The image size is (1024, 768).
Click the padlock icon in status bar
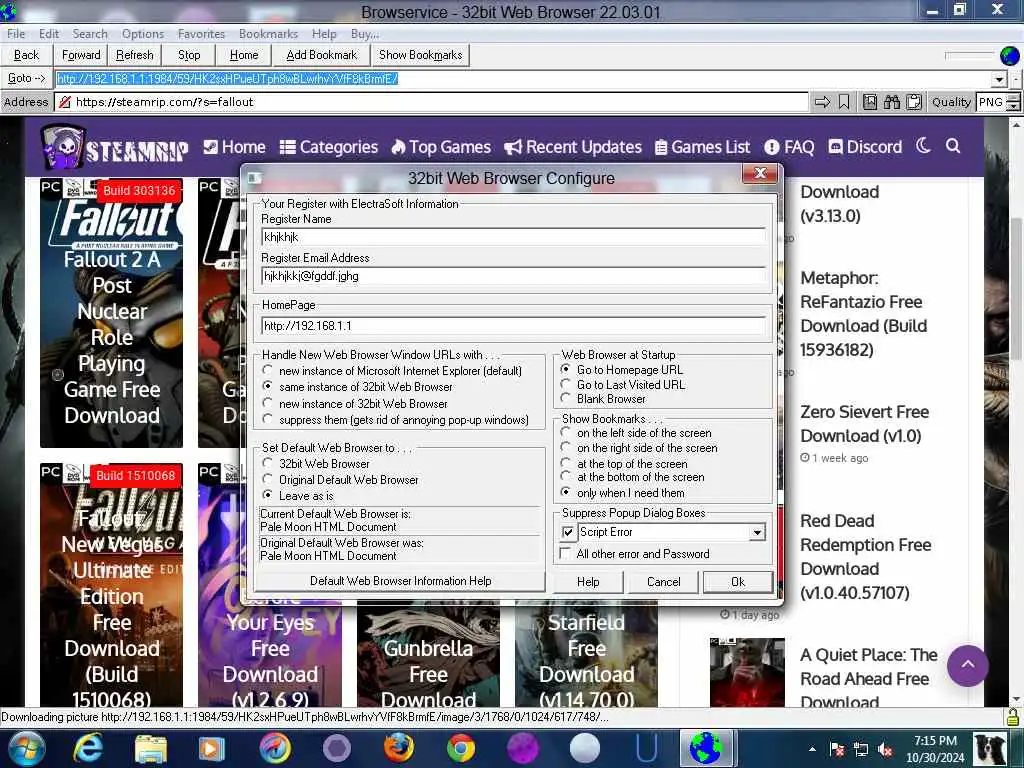[x=1012, y=717]
